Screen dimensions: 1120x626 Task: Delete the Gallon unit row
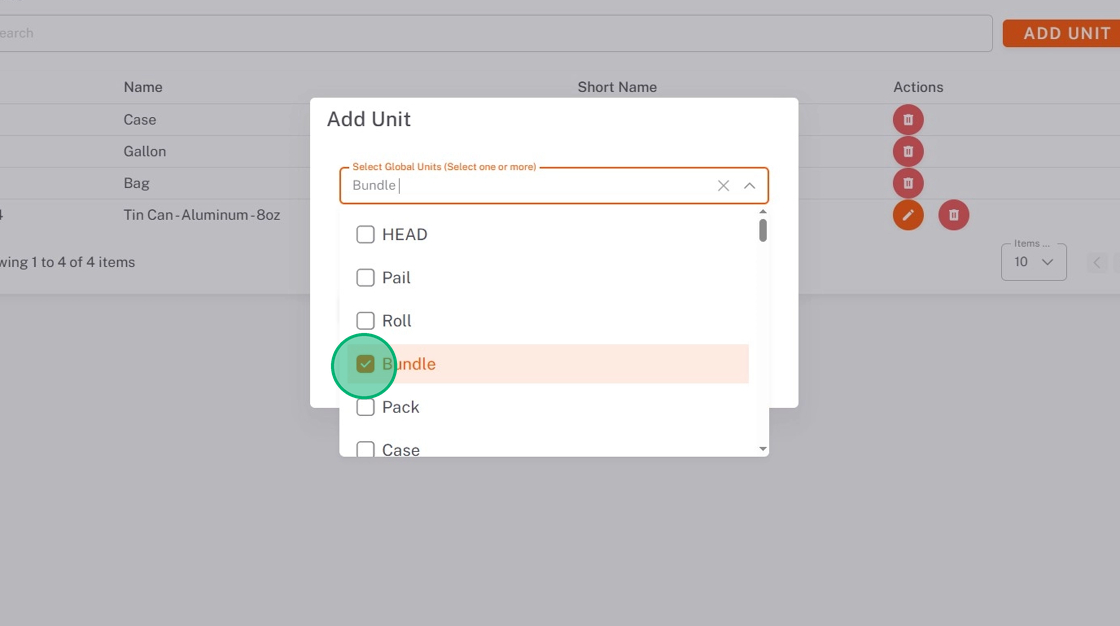click(908, 152)
